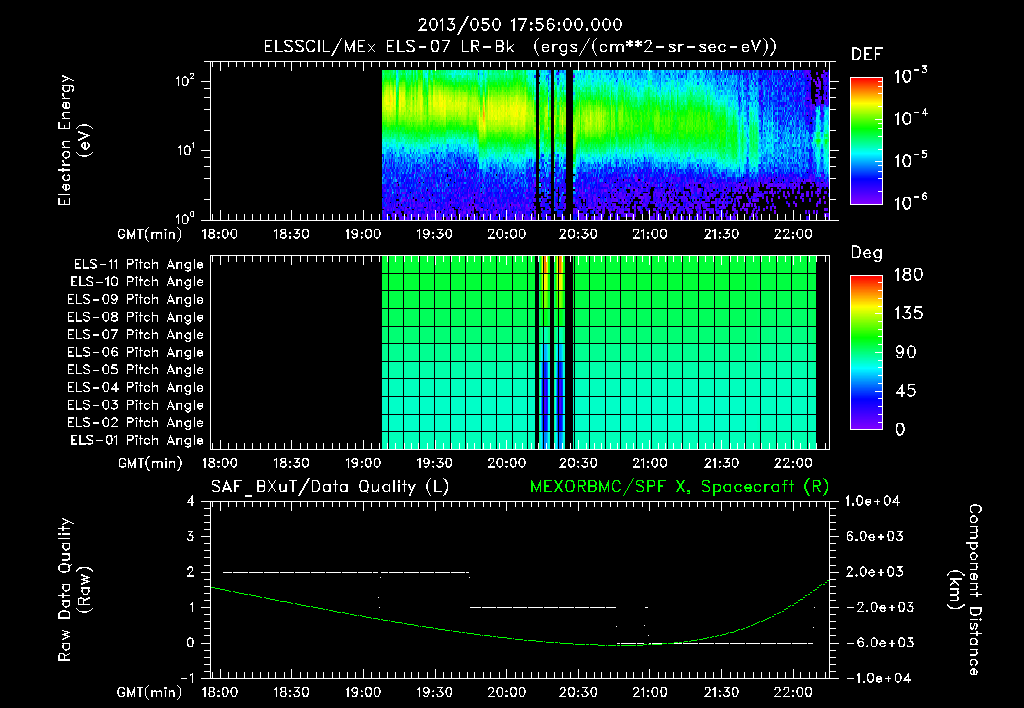The width and height of the screenshot is (1024, 708).
Task: Click 10^-6 on the DEF scale
Action: pyautogui.click(x=911, y=202)
